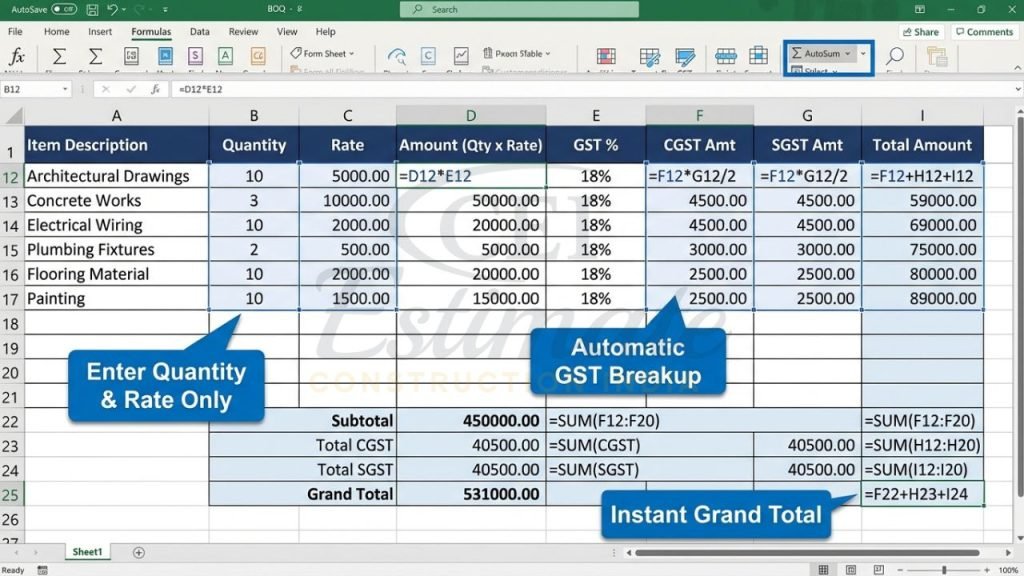Click the purple S book icon
This screenshot has width=1024, height=576.
point(195,56)
